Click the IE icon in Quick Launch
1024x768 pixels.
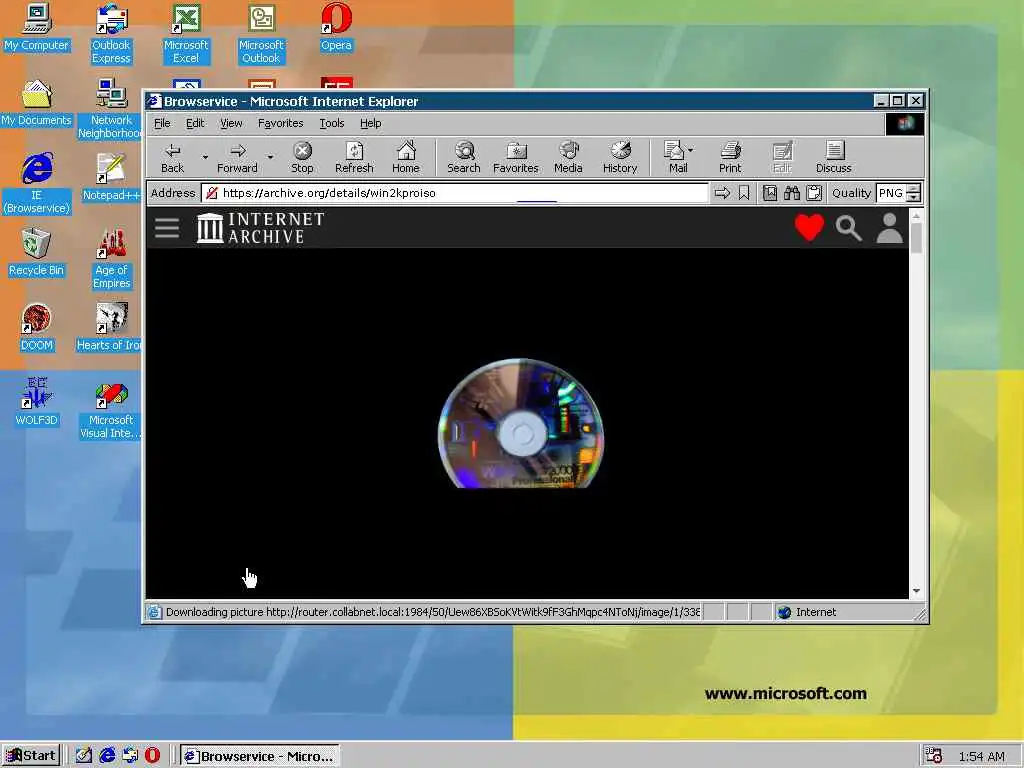coord(107,756)
